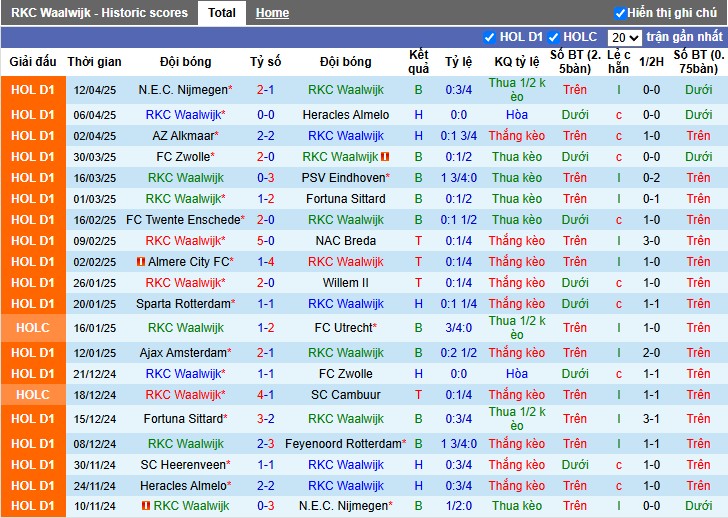This screenshot has height=518, width=728.
Task: Click the 1/2H column header
Action: click(x=651, y=62)
